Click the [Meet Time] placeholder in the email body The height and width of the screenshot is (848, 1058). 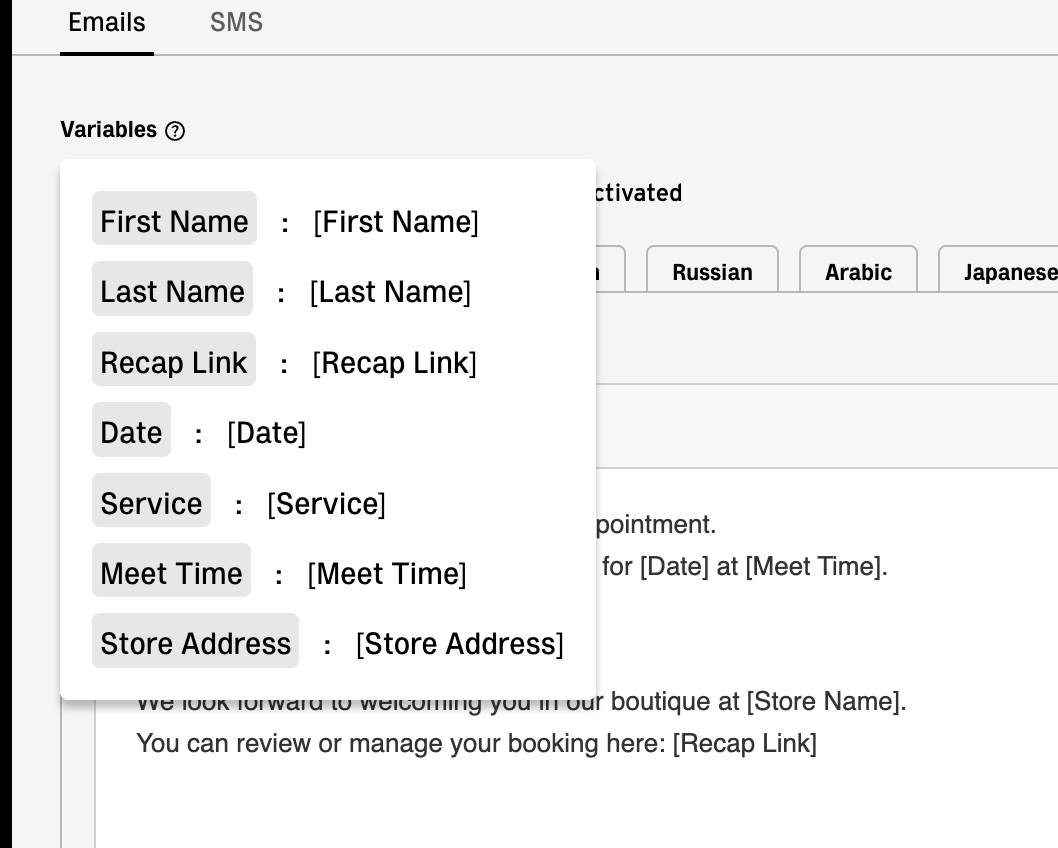(x=815, y=567)
